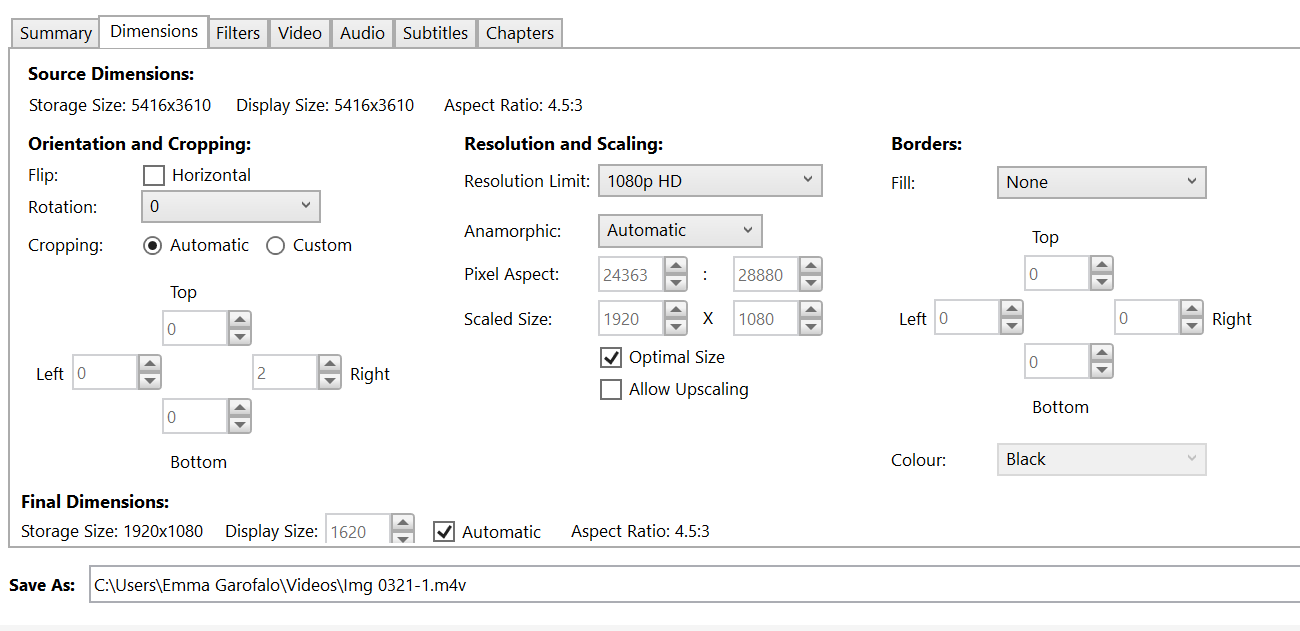Decrease the cropping Bottom value with down arrow
The width and height of the screenshot is (1300, 631).
coord(239,425)
